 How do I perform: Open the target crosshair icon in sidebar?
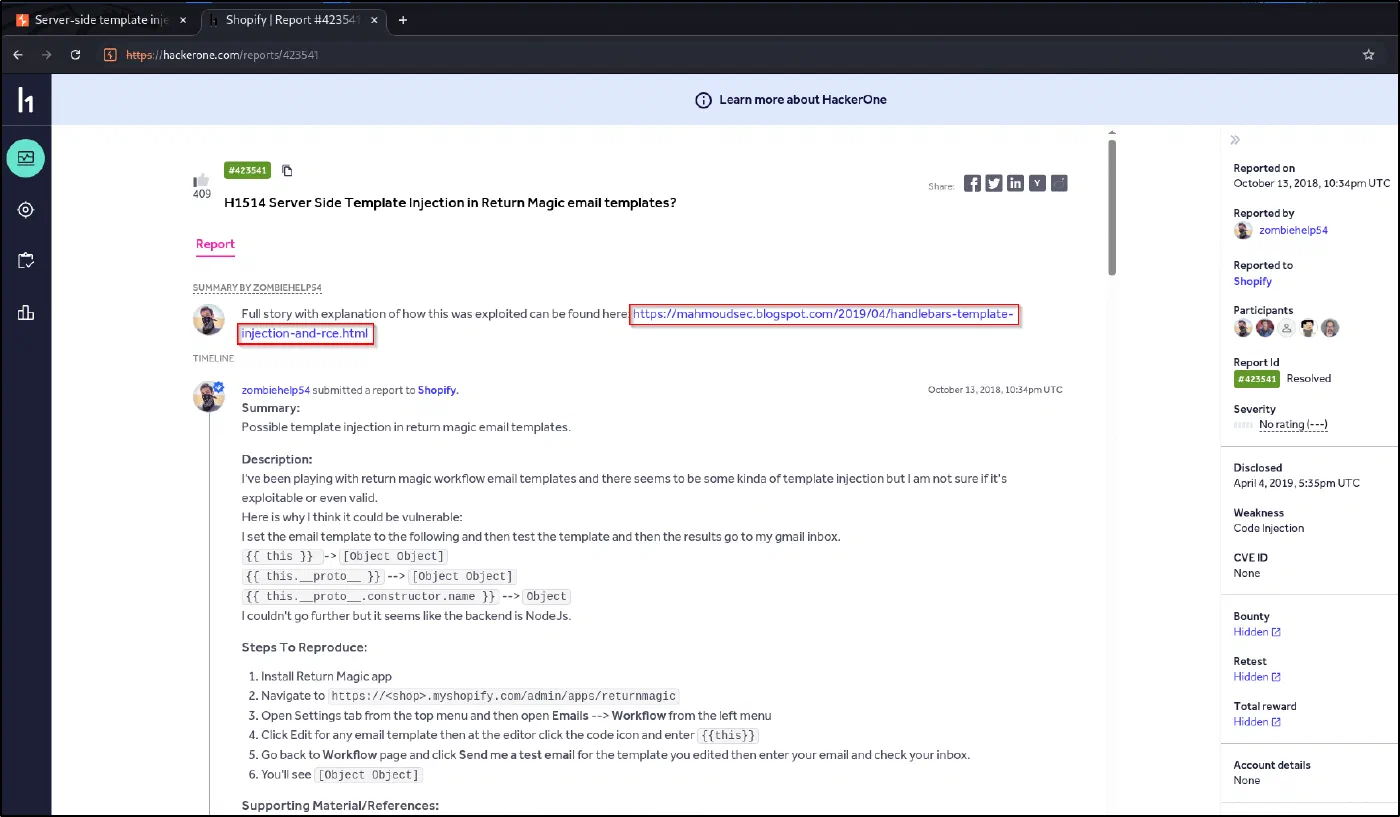26,210
